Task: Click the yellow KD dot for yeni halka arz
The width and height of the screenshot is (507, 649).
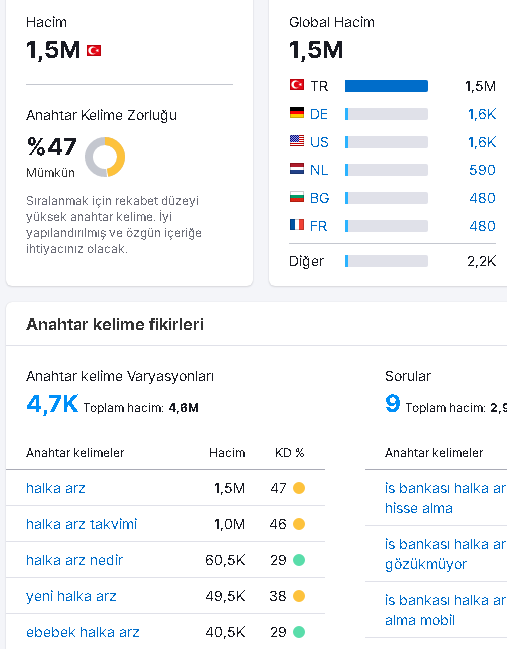Action: [x=299, y=596]
